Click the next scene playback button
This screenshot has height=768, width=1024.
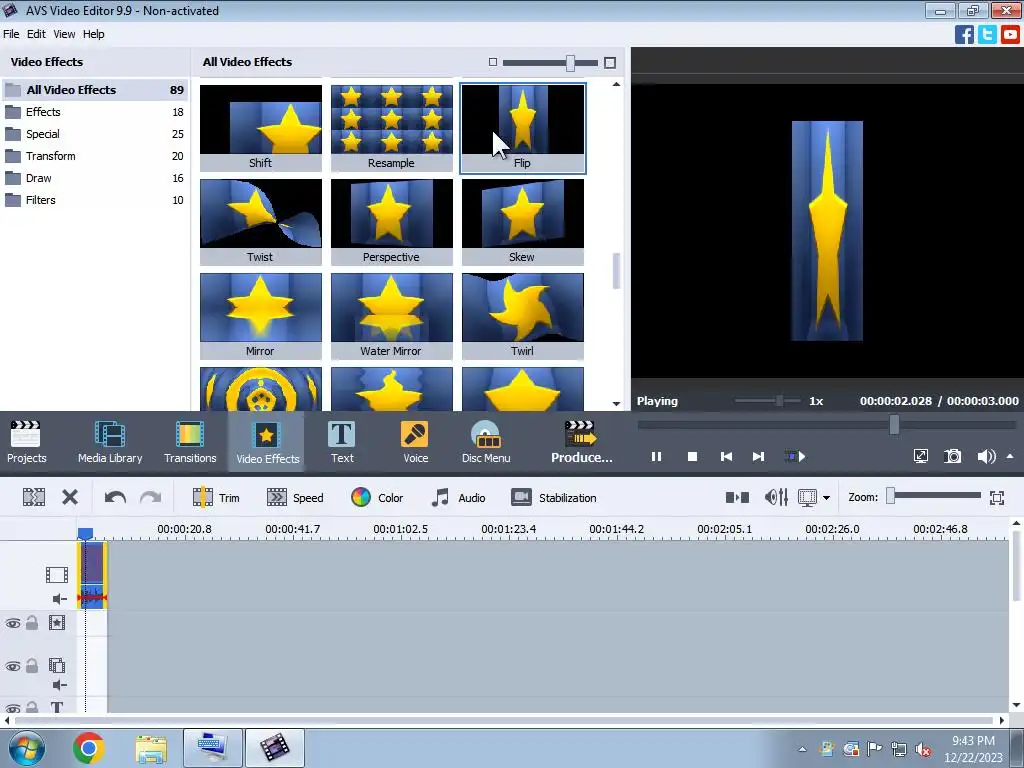tap(794, 456)
